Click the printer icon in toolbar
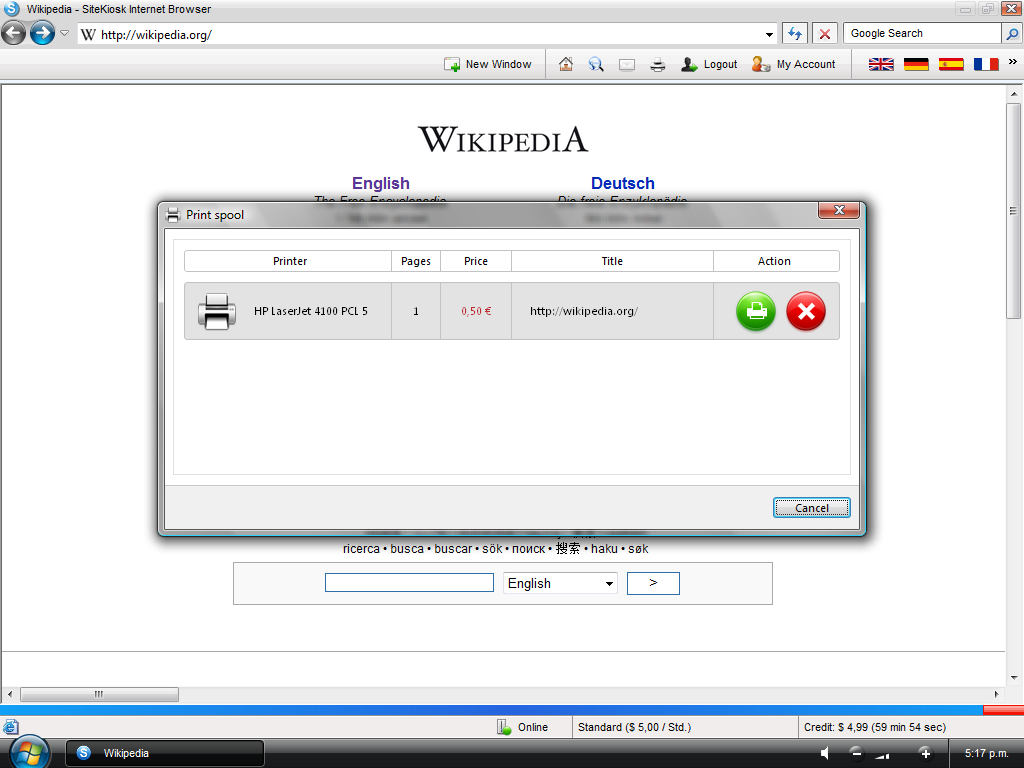The height and width of the screenshot is (768, 1024). point(658,64)
